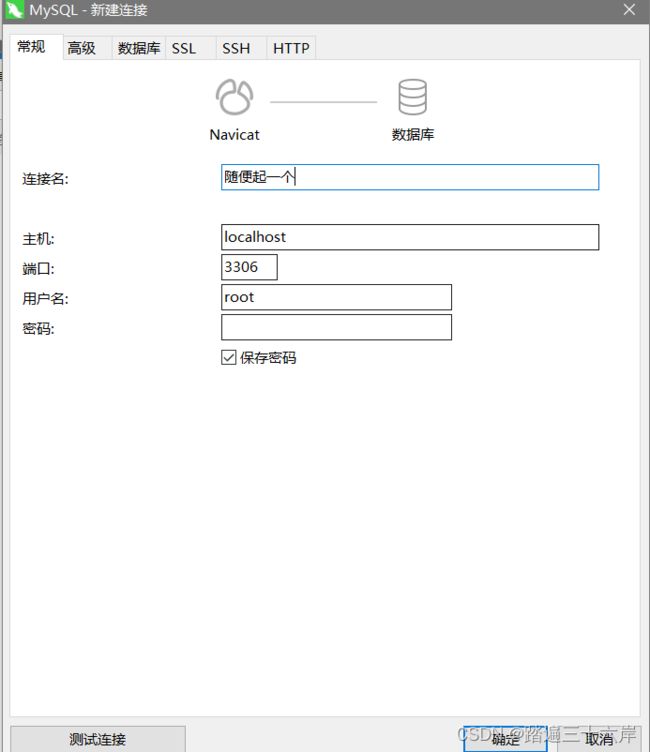Click the database cylinder icon
Viewport: 650px width, 752px height.
click(x=412, y=97)
